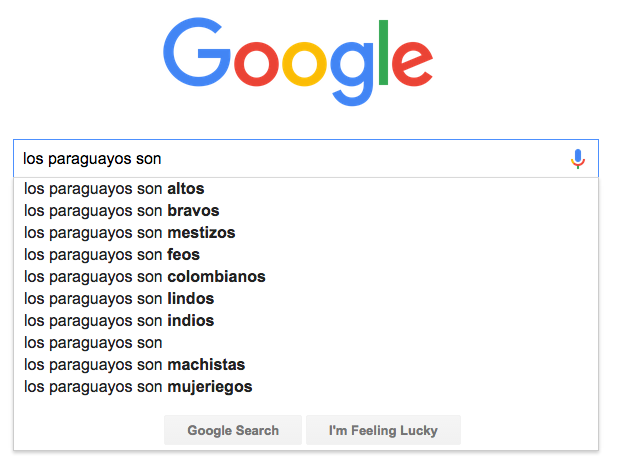623x468 pixels.
Task: Click the voice search microphone icon
Action: (578, 159)
